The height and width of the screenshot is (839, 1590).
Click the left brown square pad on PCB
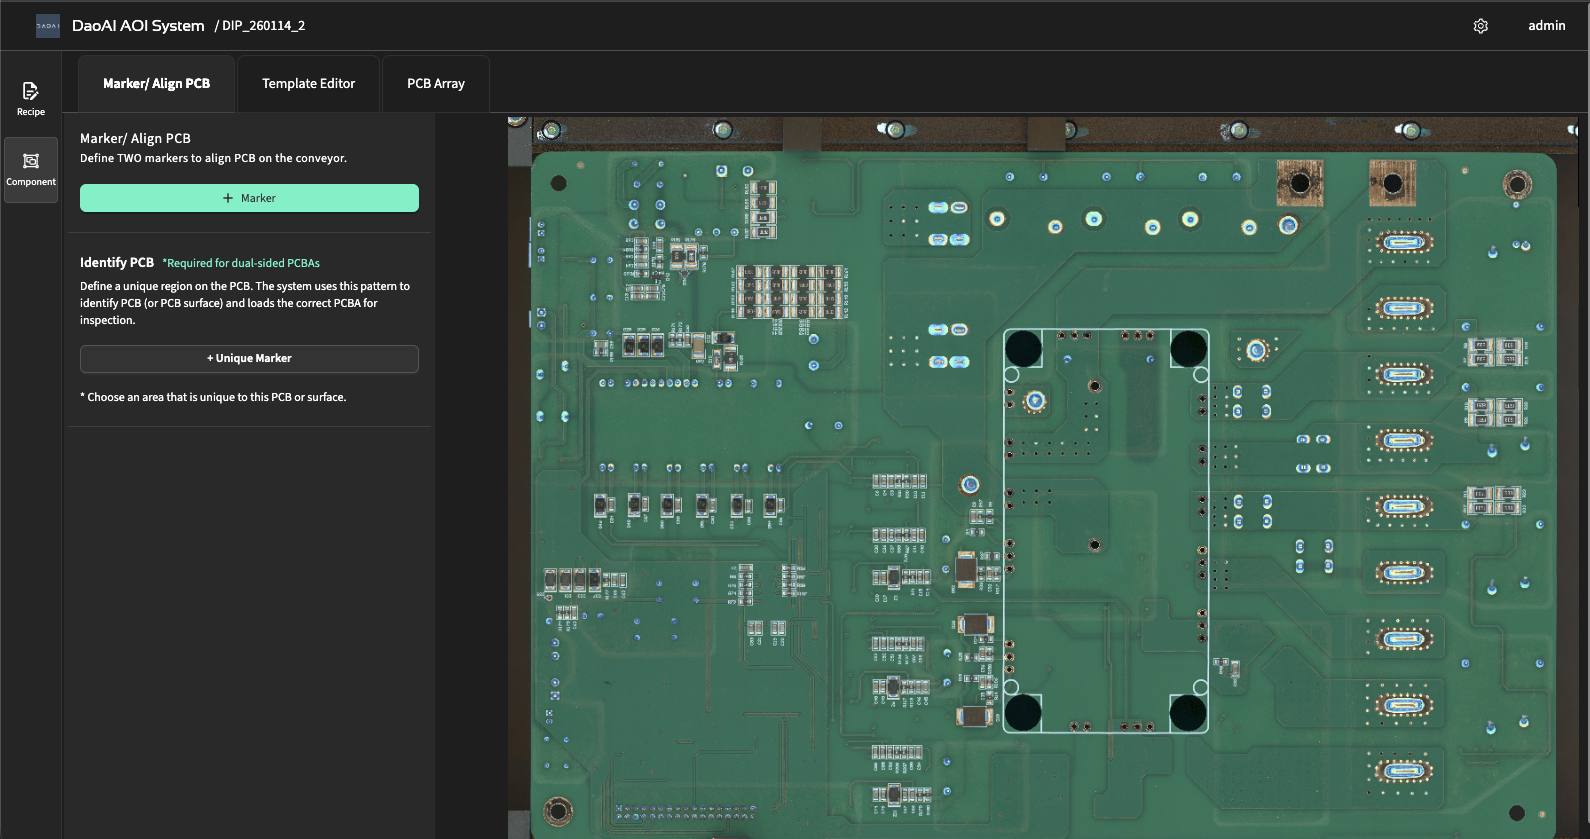click(1300, 183)
